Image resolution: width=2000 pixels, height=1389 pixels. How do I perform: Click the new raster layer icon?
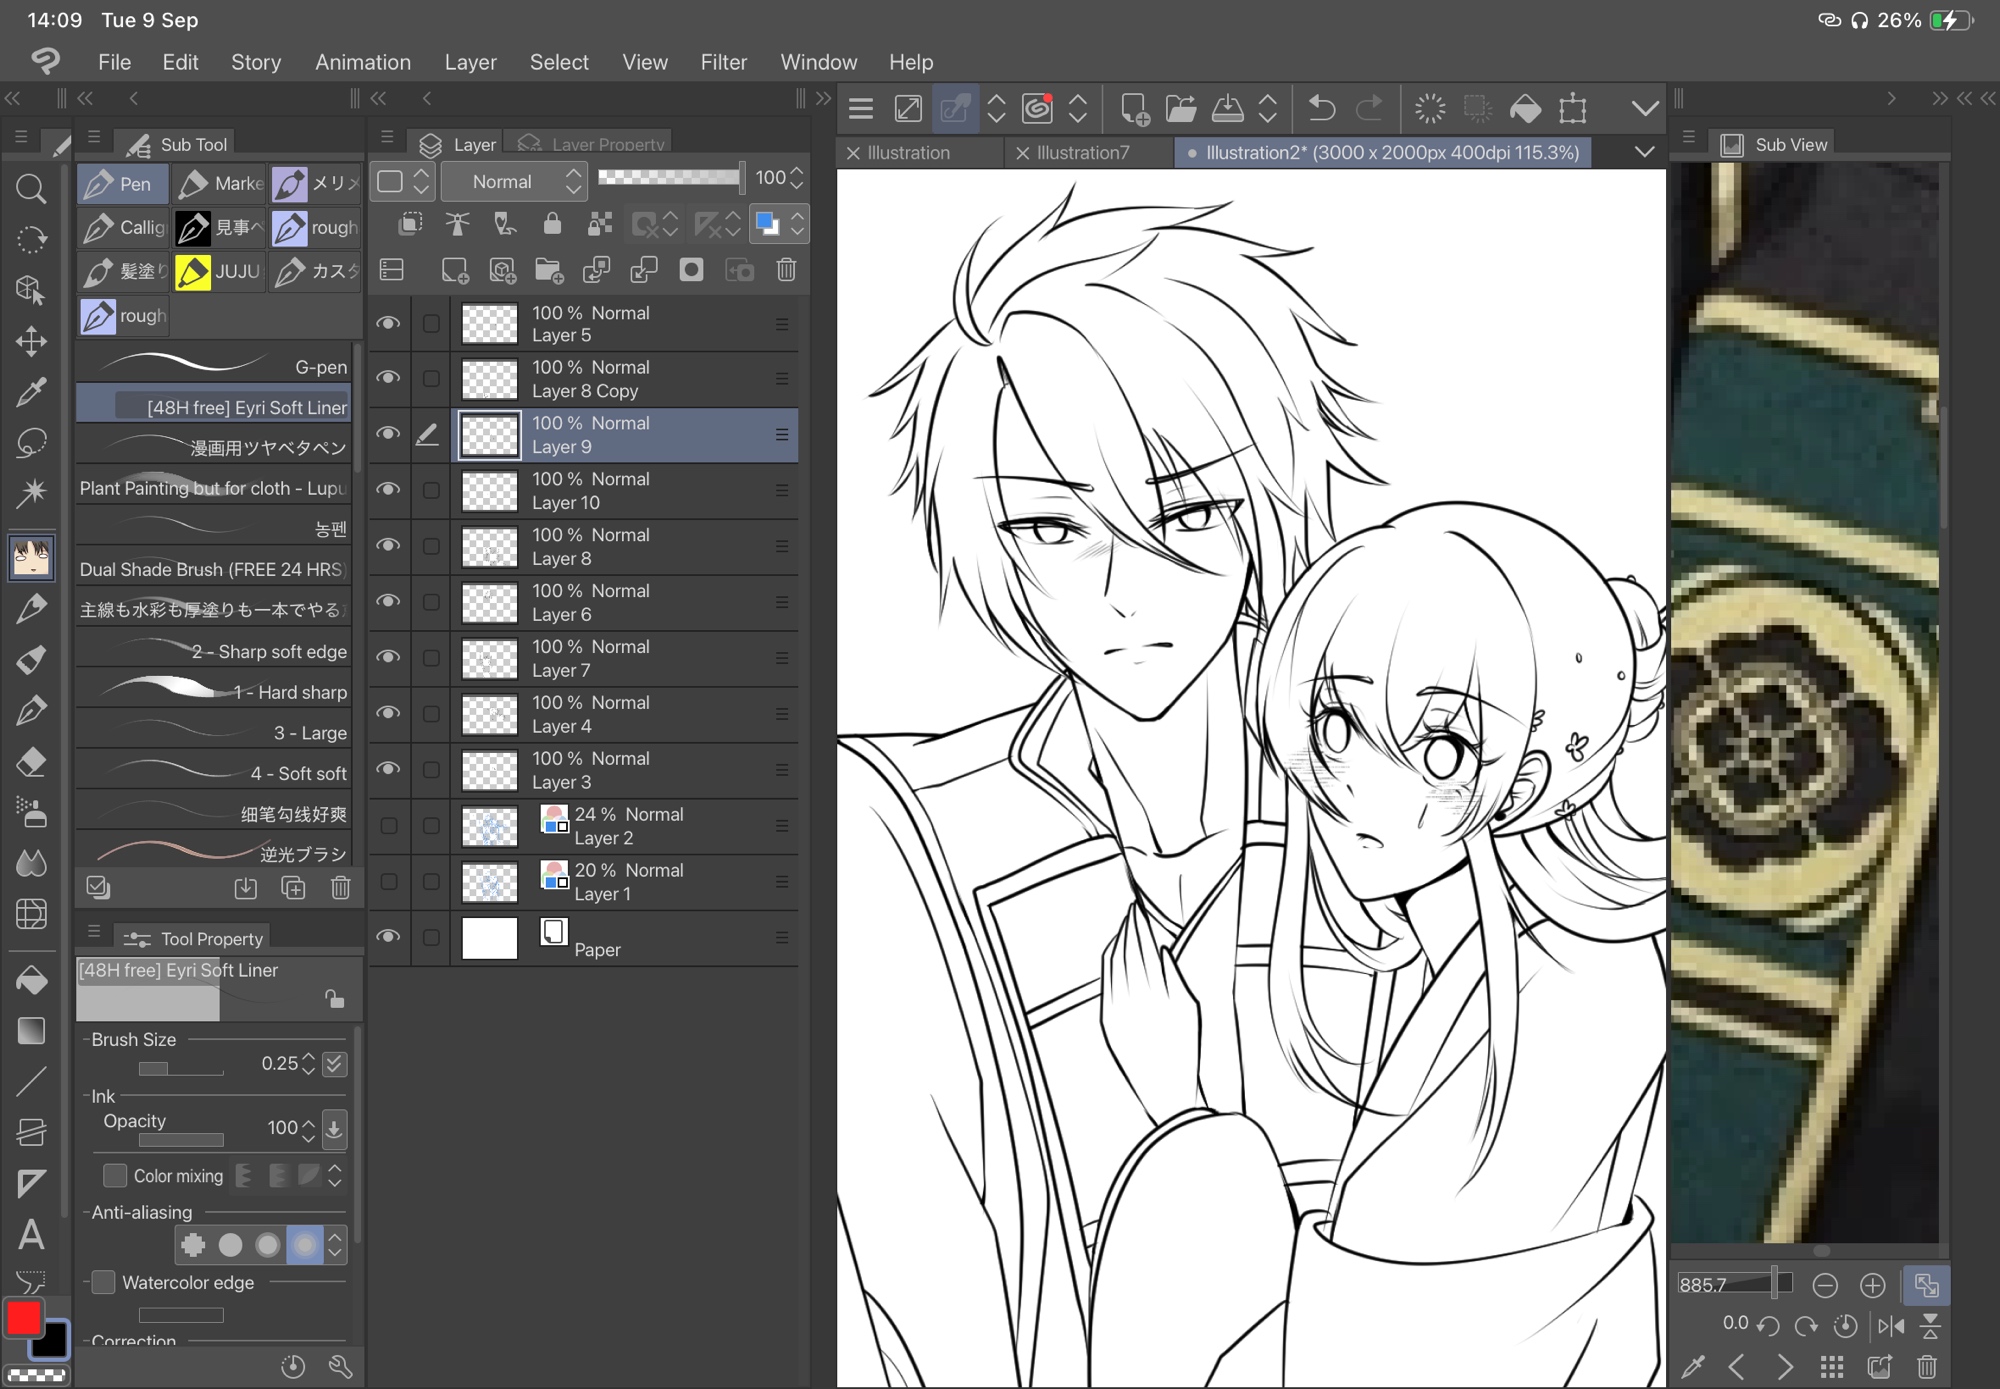click(x=454, y=270)
